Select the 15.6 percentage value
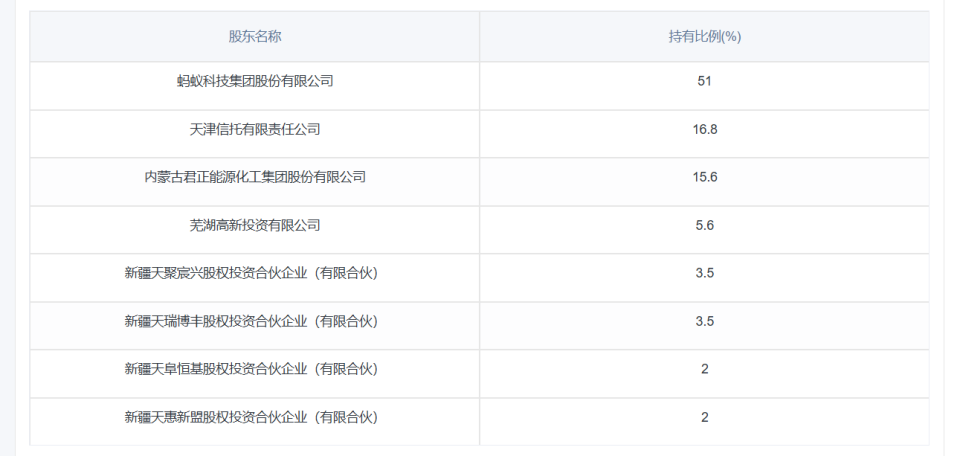This screenshot has width=960, height=456. [x=705, y=177]
